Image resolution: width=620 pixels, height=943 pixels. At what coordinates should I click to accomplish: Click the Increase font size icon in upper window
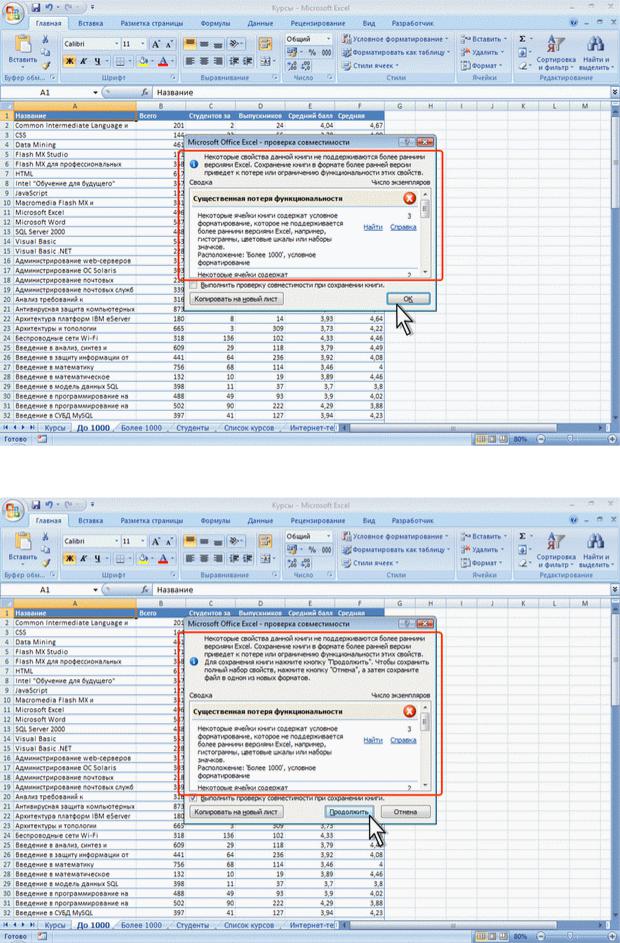tap(156, 44)
